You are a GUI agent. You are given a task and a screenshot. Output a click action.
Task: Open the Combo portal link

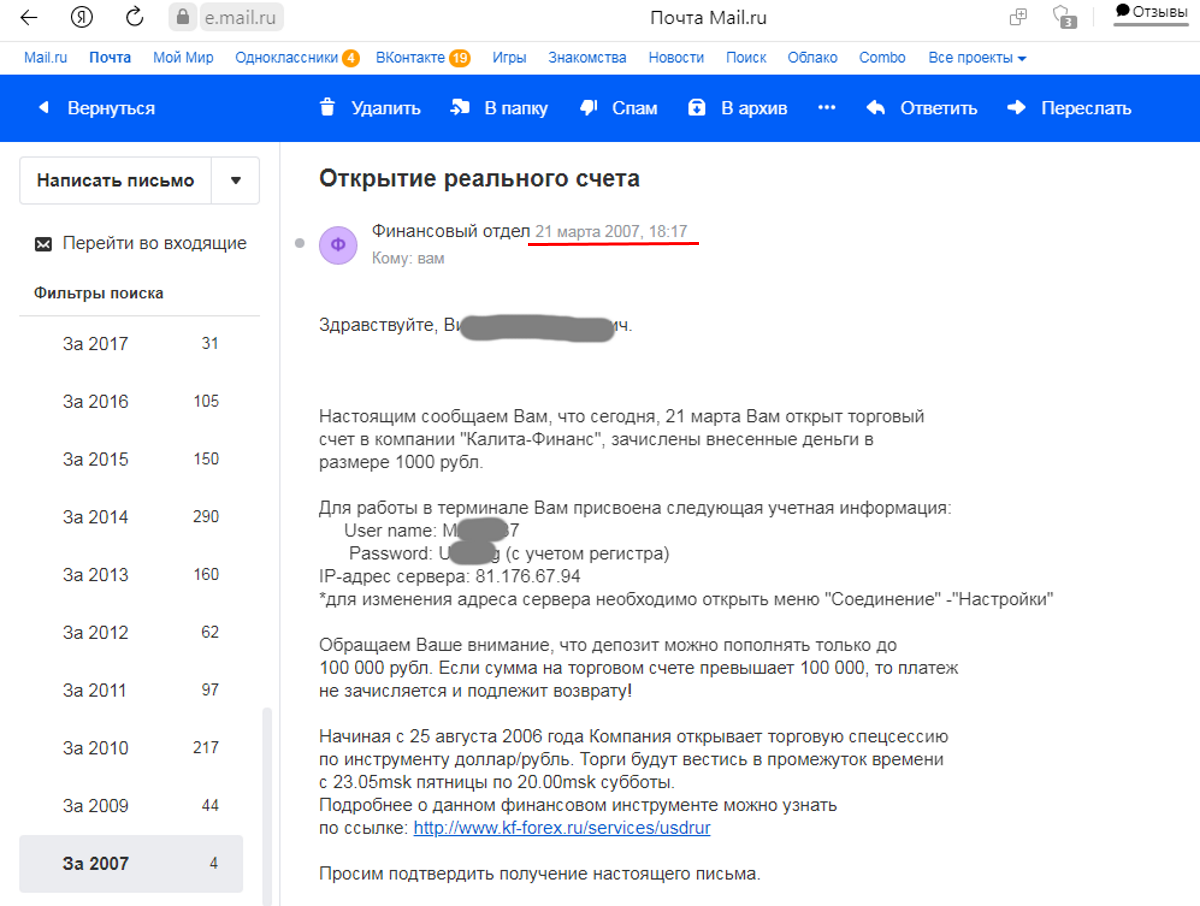882,58
